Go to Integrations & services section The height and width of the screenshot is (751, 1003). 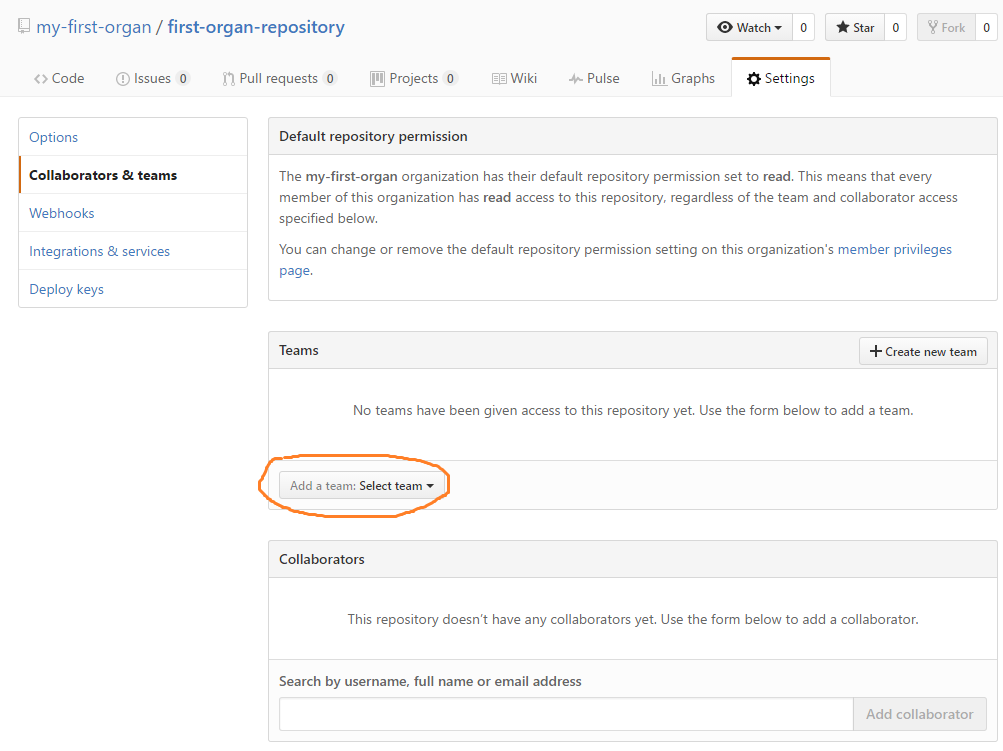99,251
